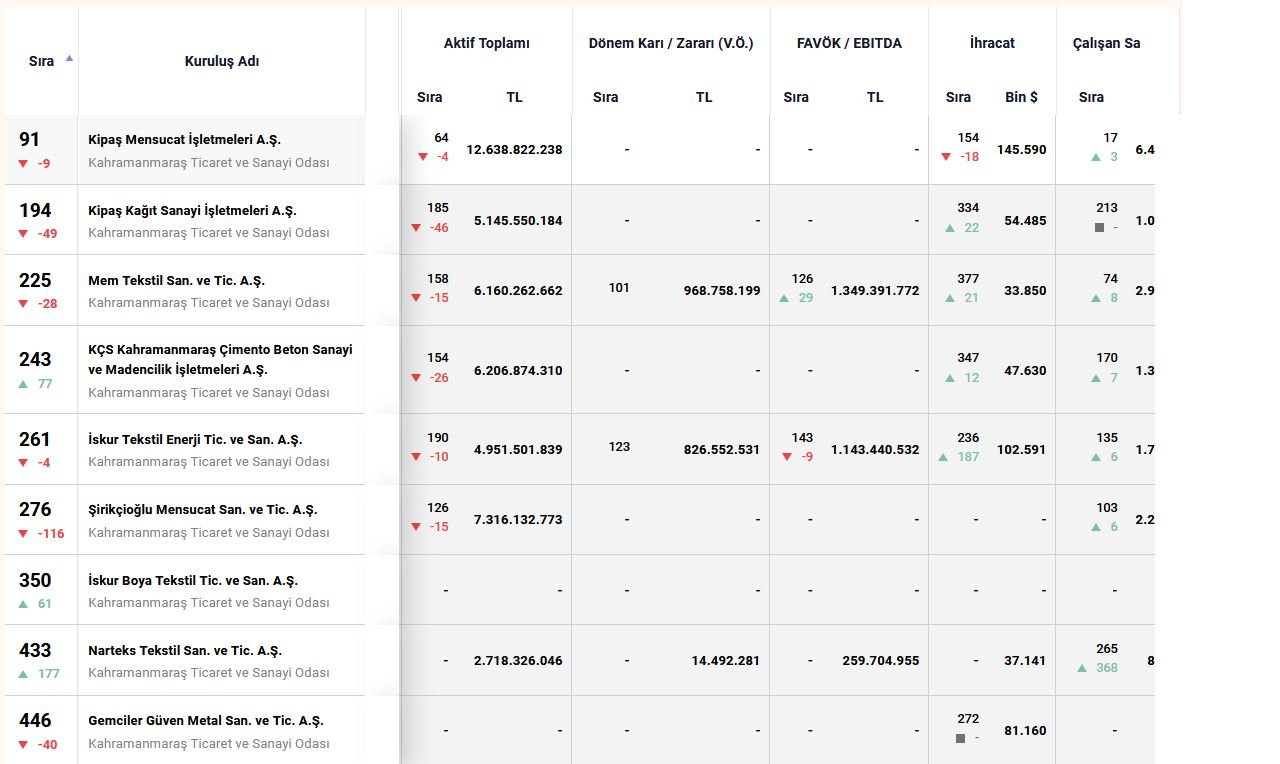
Task: Click green up arrow beside 177 change
Action: 24,674
